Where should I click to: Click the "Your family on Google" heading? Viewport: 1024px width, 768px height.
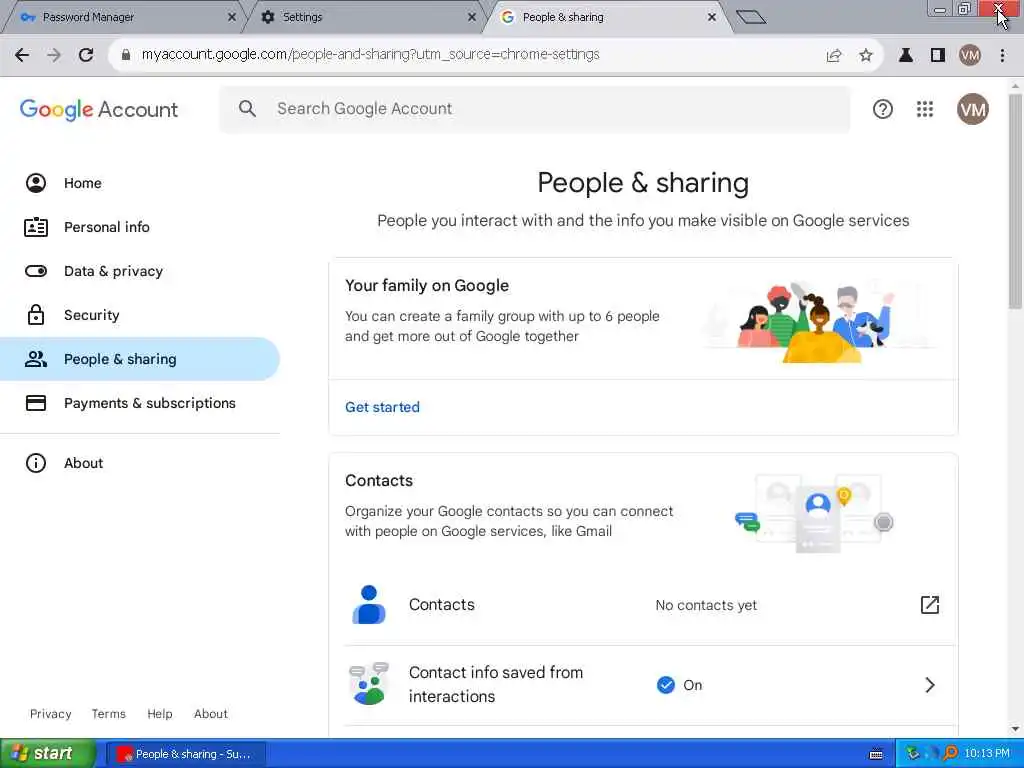click(x=426, y=285)
